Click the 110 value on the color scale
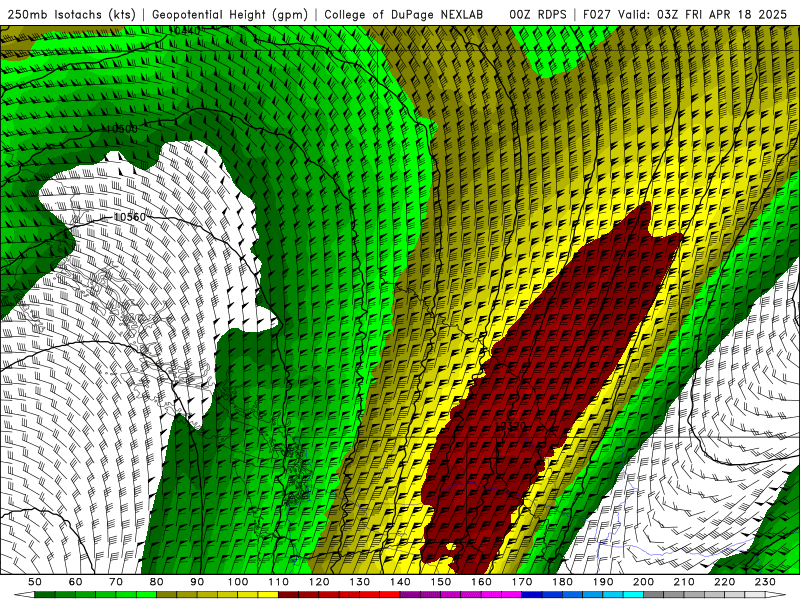Viewport: 800px width, 600px height. (x=279, y=582)
